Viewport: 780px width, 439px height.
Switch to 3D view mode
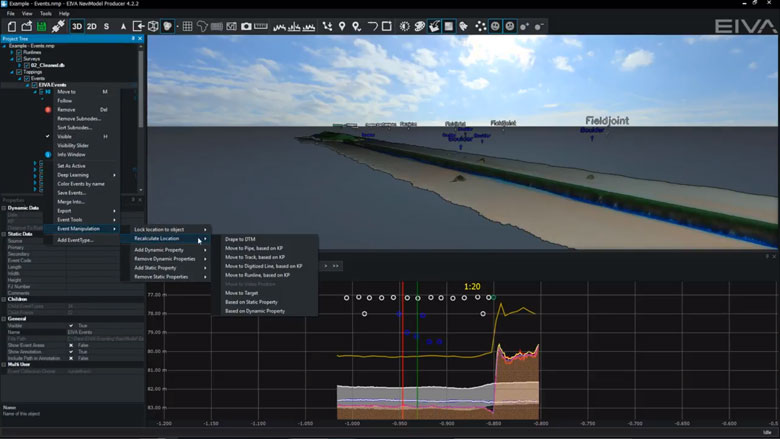click(x=77, y=26)
